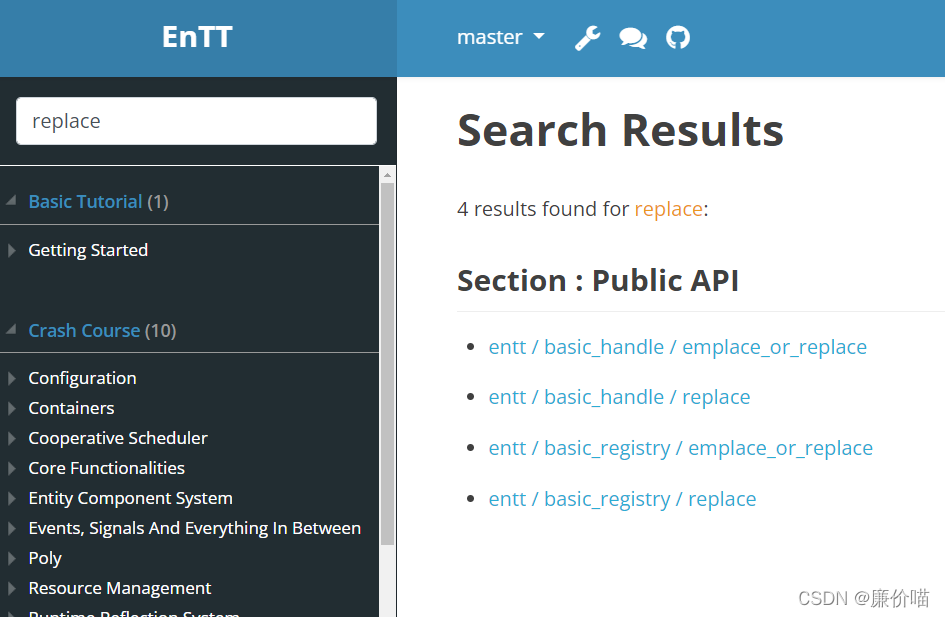Open entt / basic_registry / replace link
The width and height of the screenshot is (945, 617).
pos(622,499)
